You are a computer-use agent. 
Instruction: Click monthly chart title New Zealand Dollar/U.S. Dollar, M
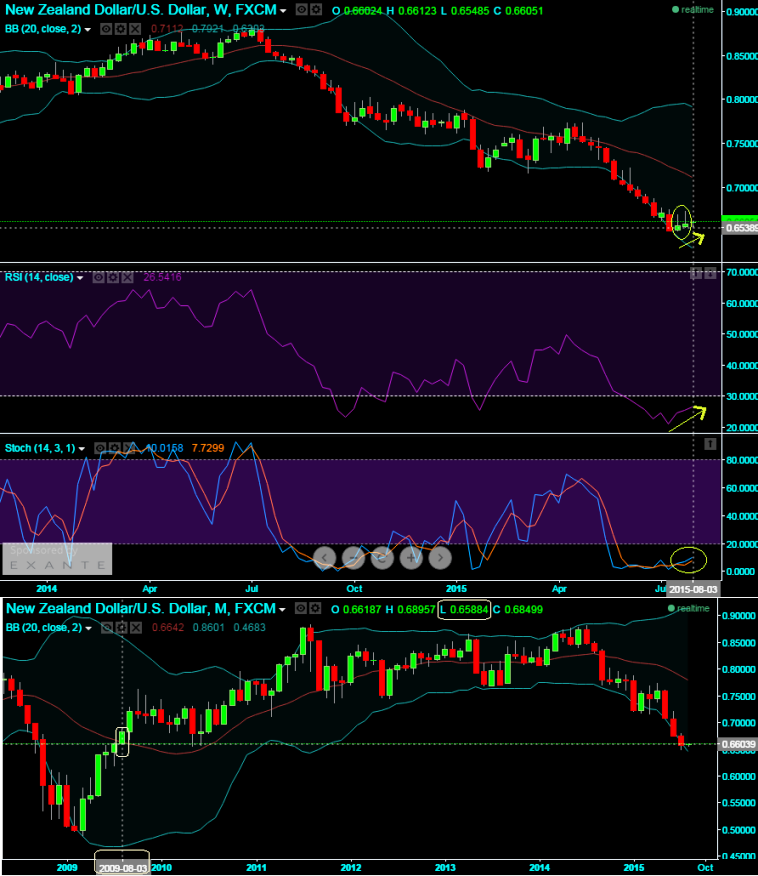coord(141,608)
